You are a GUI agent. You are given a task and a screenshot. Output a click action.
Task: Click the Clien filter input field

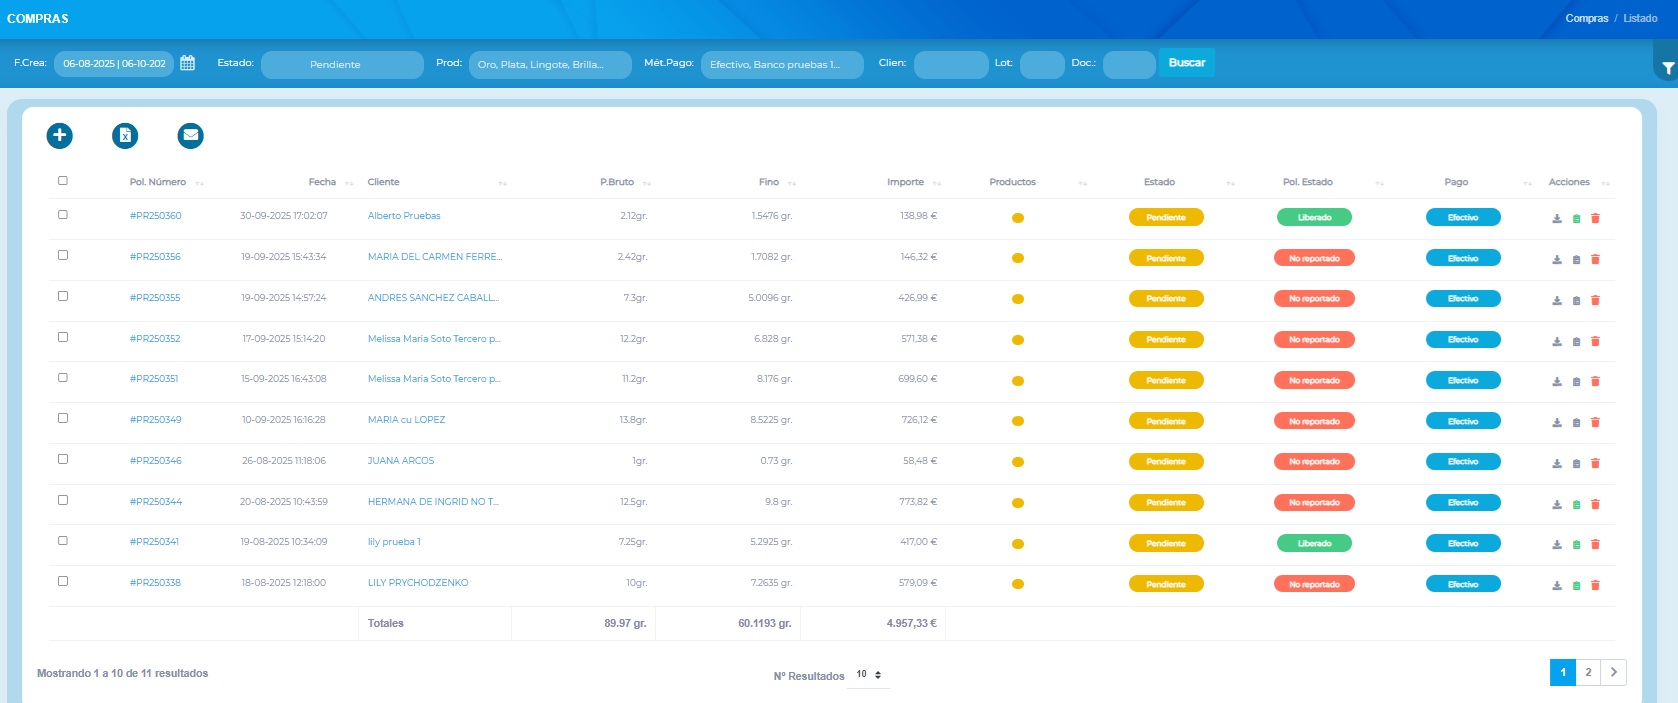(950, 64)
